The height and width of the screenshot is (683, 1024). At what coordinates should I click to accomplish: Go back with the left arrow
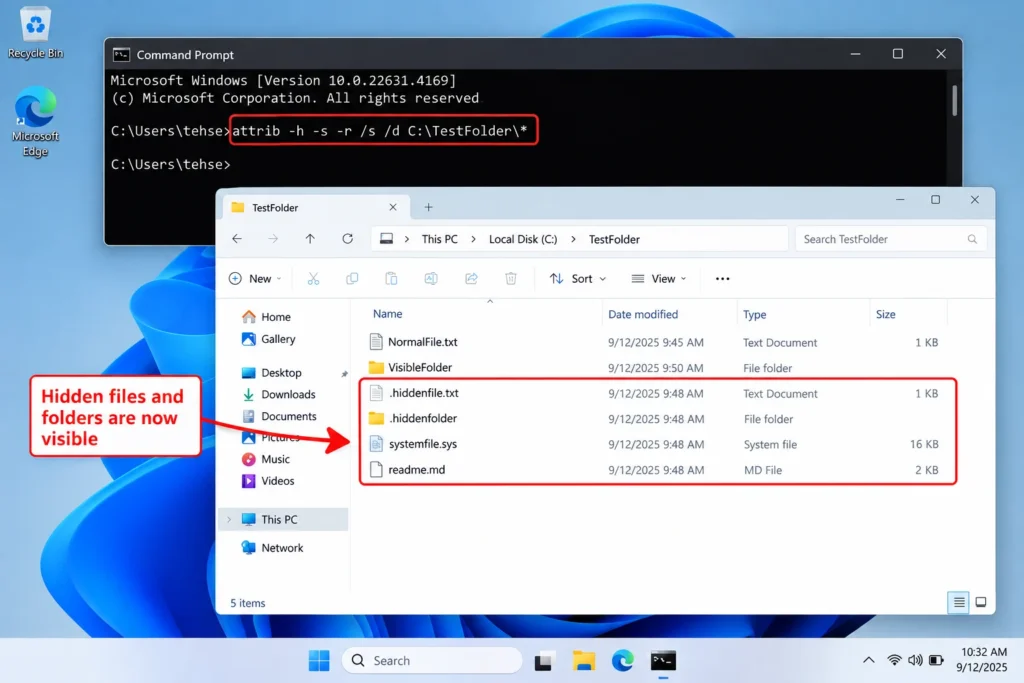pos(237,239)
